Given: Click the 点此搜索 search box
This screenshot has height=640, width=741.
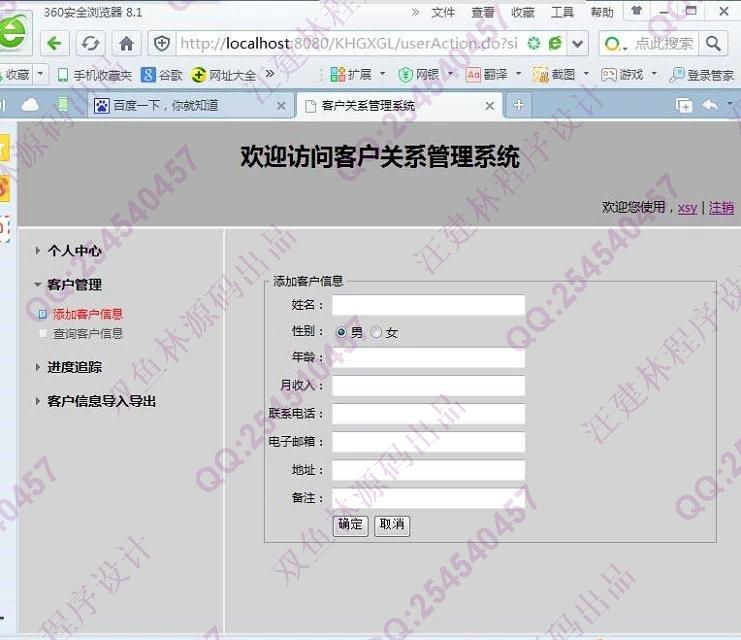Looking at the screenshot, I should (x=665, y=44).
